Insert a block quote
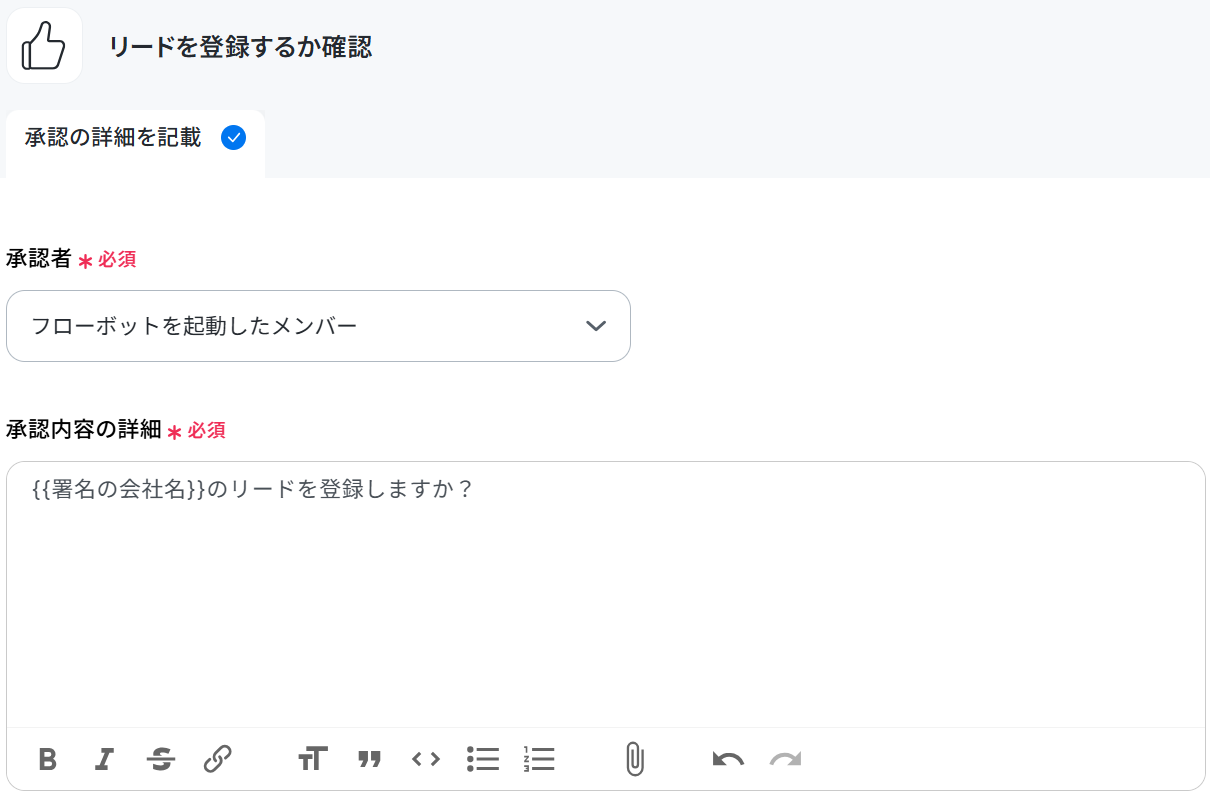1210x797 pixels. (370, 760)
